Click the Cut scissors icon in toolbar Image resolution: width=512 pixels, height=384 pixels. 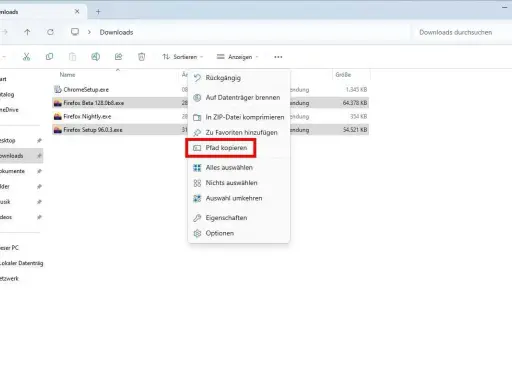26,57
